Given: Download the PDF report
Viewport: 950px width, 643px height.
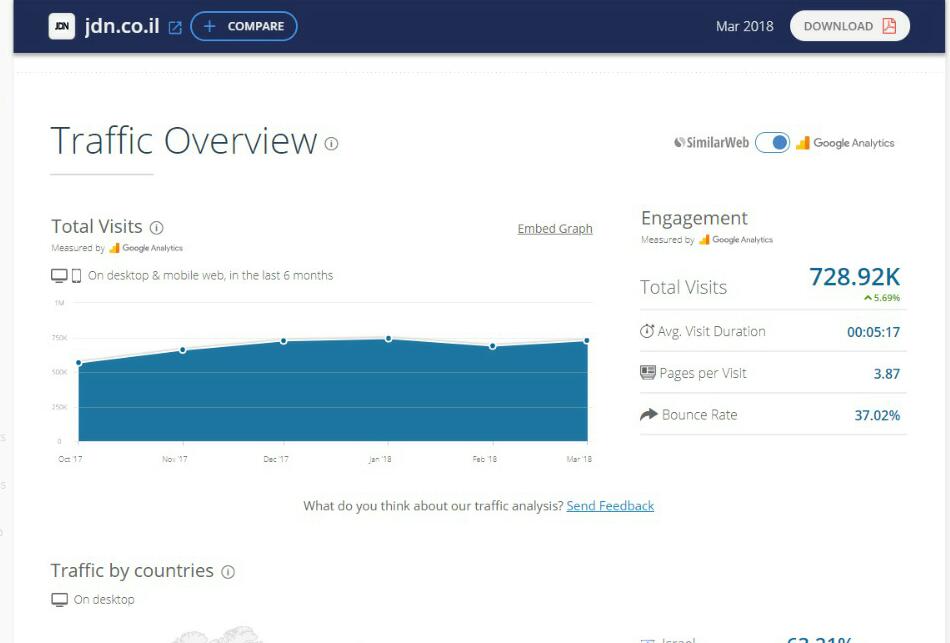Looking at the screenshot, I should tap(849, 27).
